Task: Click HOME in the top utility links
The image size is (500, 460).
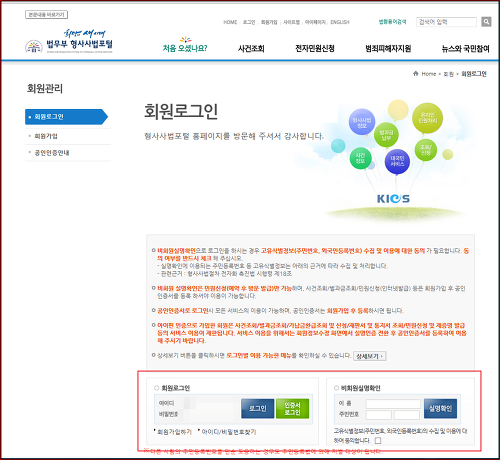Action: 230,22
